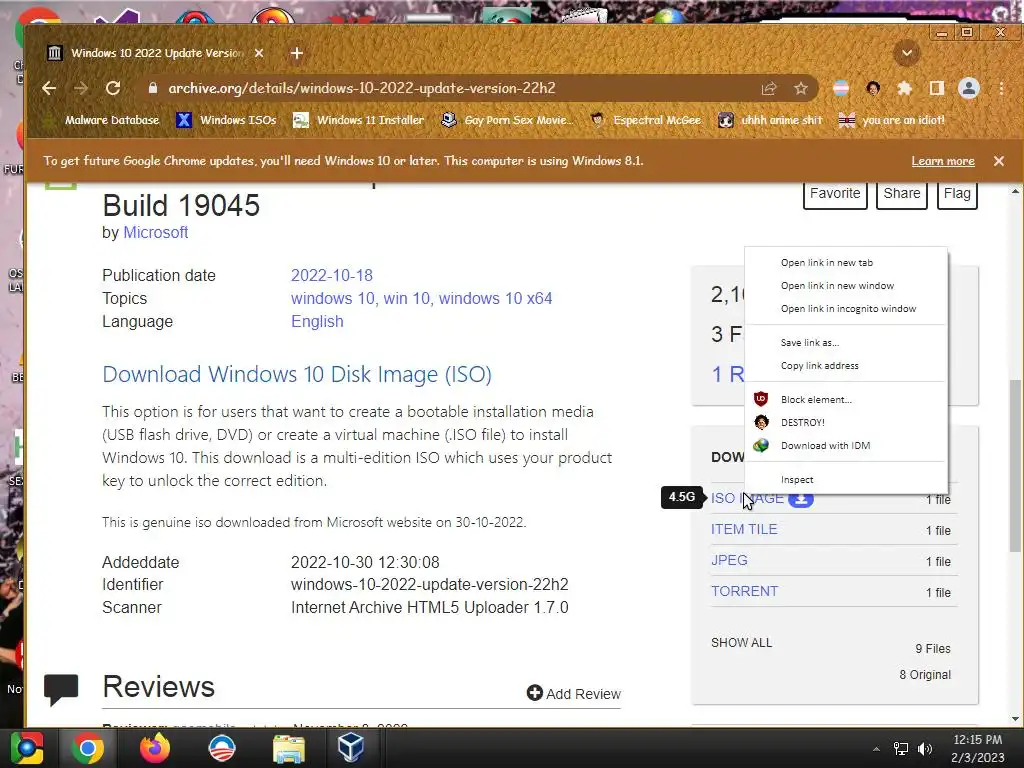Open the TORRENT download option
The width and height of the screenshot is (1024, 768).
tap(744, 591)
